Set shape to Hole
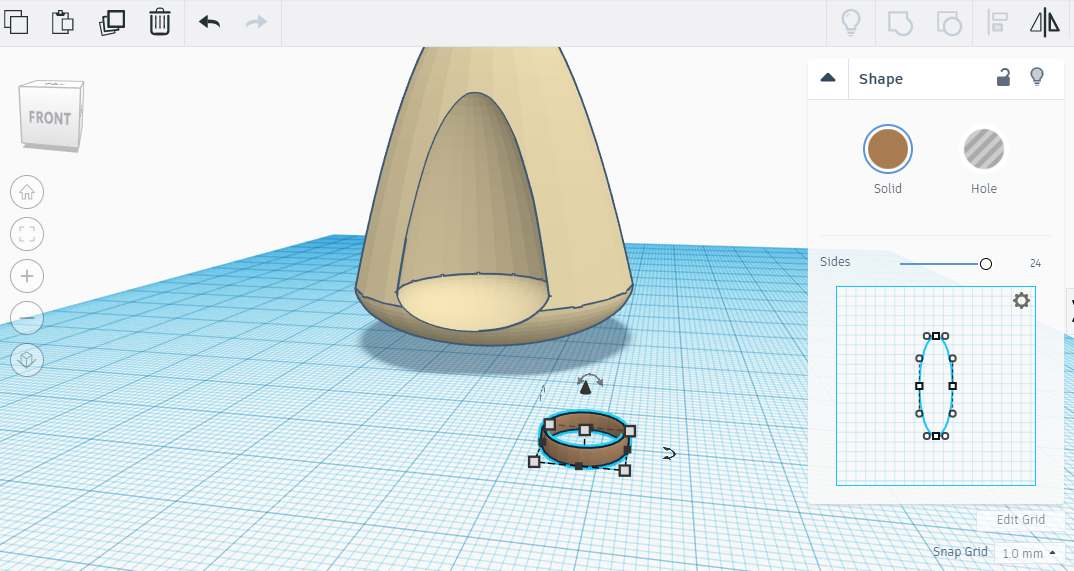 click(984, 149)
